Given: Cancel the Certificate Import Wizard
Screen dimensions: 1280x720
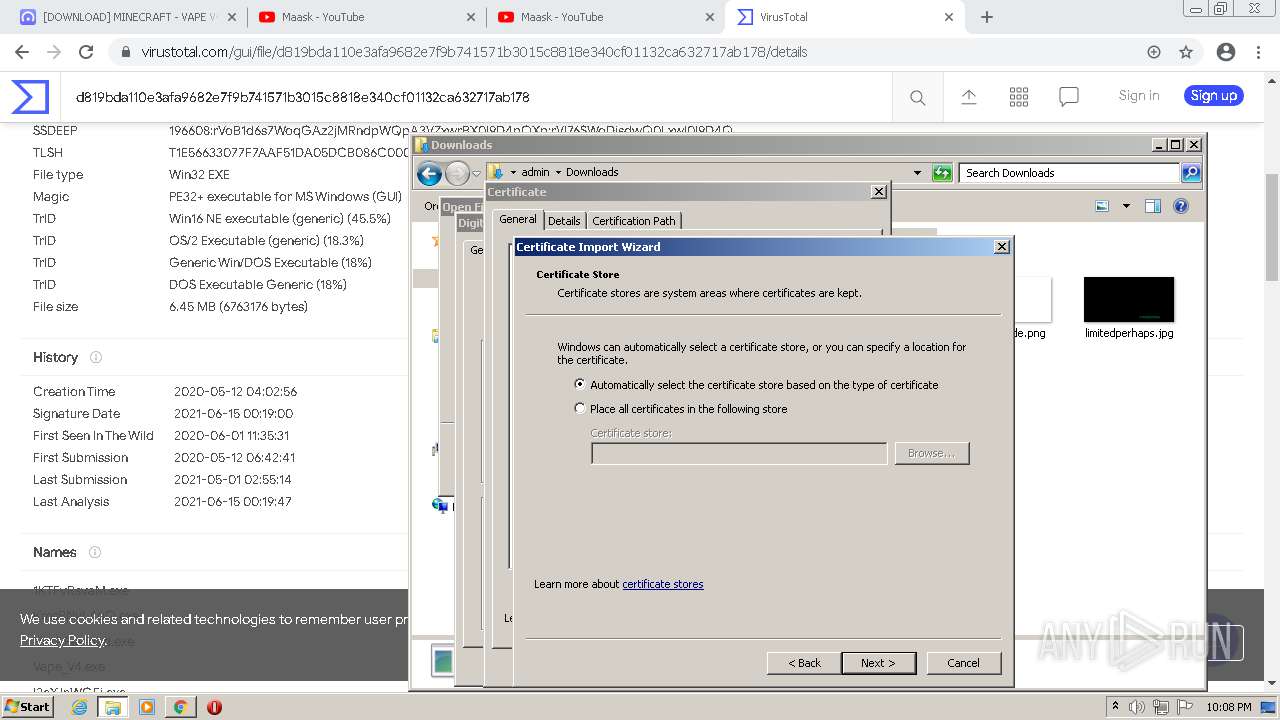Looking at the screenshot, I should click(963, 663).
